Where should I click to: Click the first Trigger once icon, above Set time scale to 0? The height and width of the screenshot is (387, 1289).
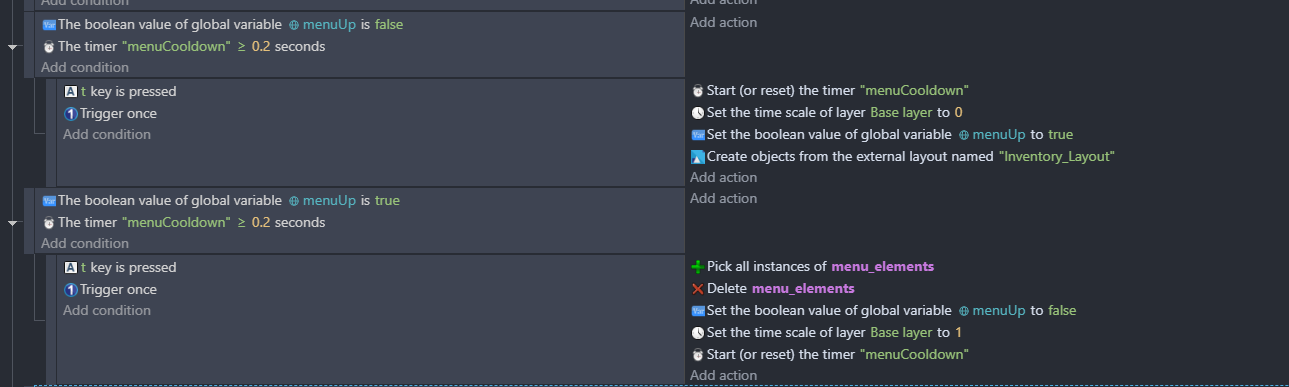click(70, 113)
